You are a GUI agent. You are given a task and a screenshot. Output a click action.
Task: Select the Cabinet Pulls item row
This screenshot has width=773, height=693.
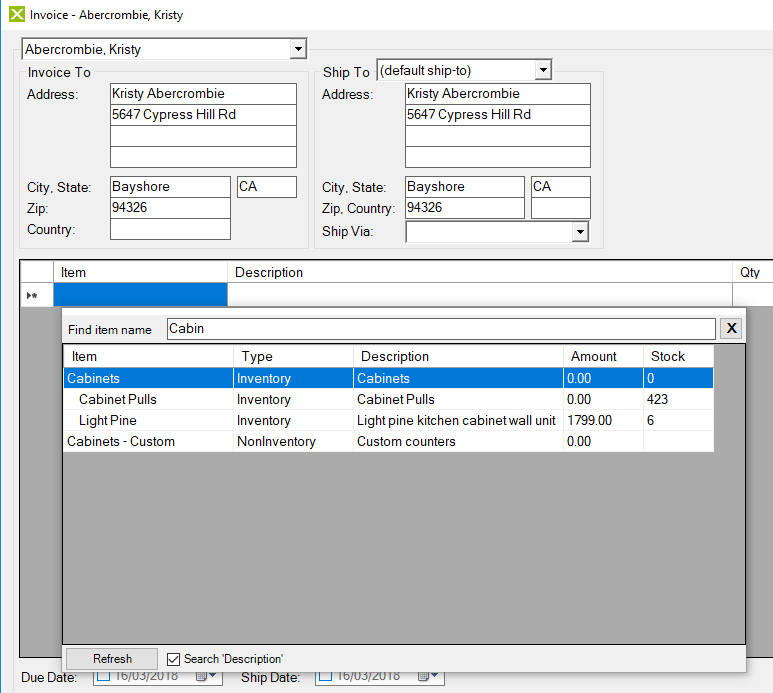click(388, 399)
